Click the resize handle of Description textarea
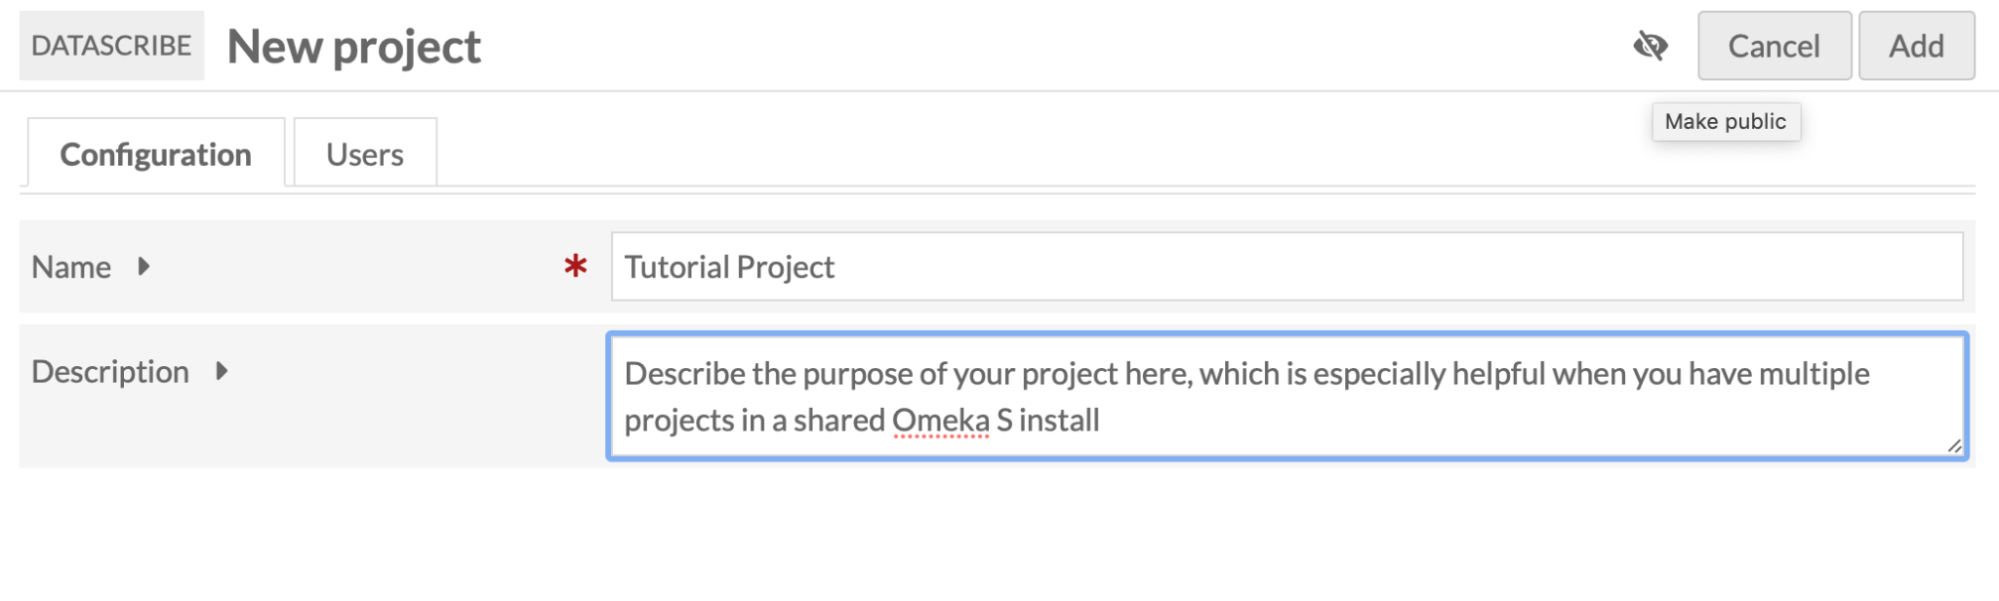 pos(1954,446)
